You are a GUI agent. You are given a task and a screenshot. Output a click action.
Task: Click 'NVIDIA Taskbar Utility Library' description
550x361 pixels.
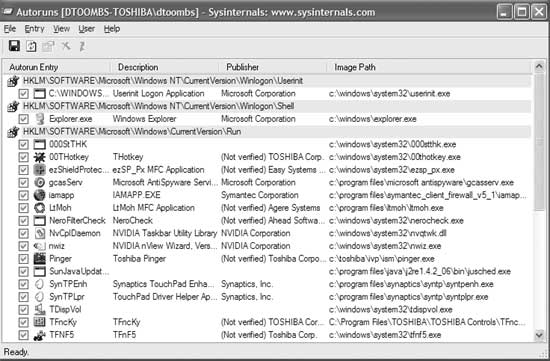[x=165, y=233]
